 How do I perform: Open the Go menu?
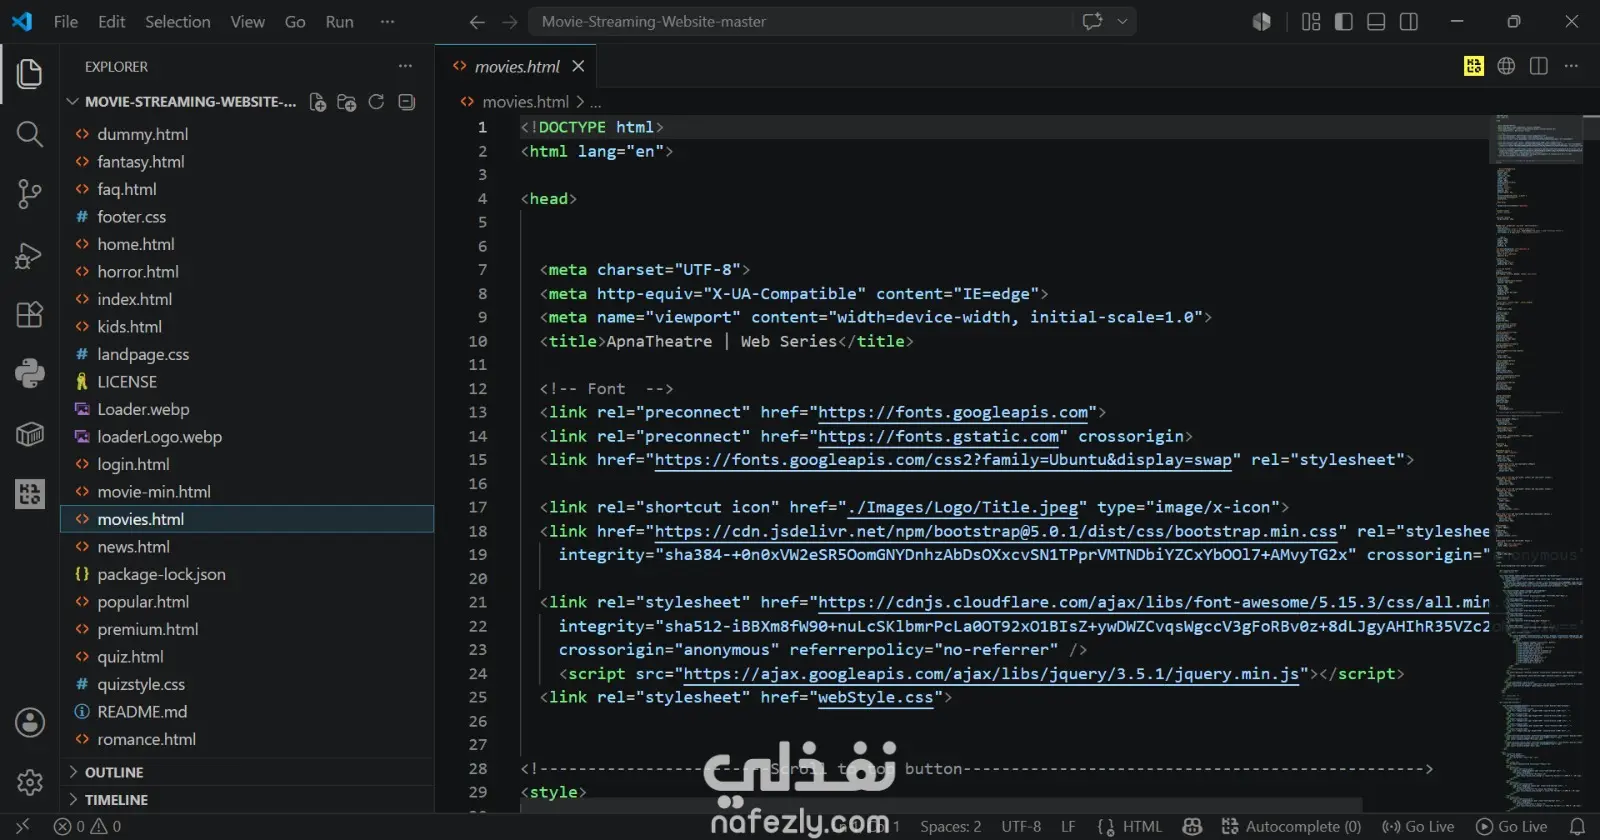point(295,22)
